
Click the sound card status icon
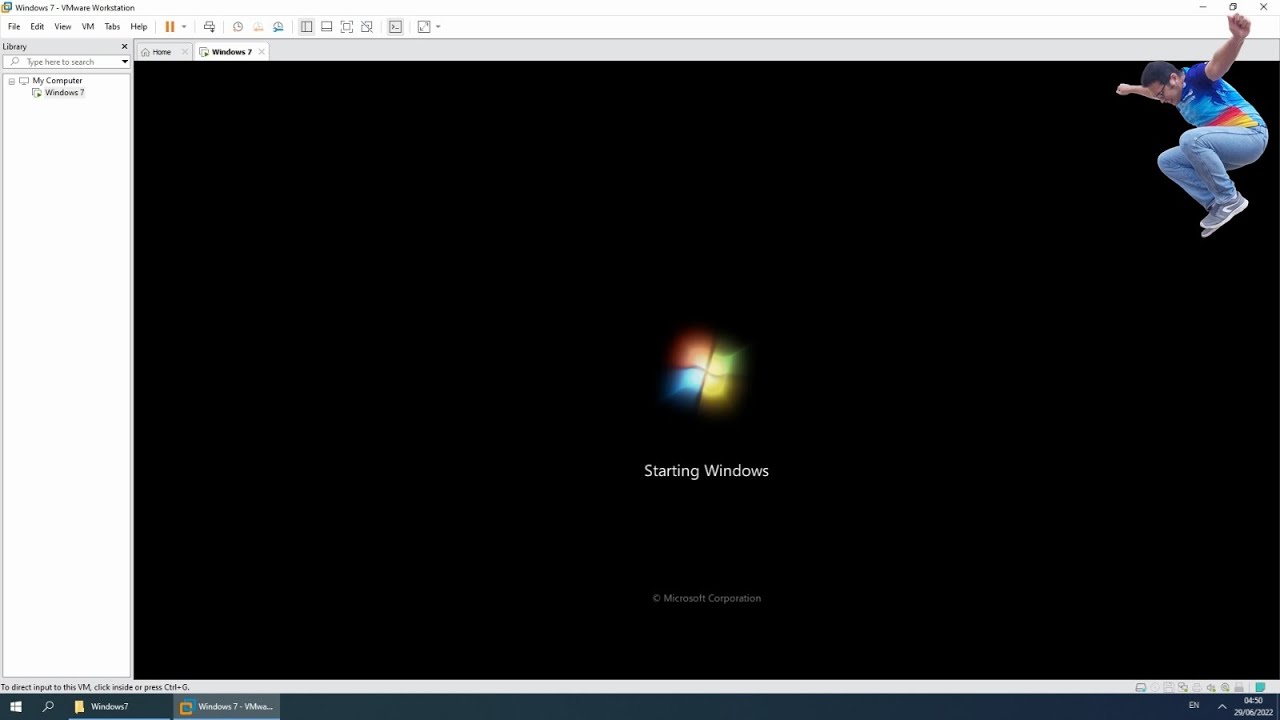tap(1211, 687)
